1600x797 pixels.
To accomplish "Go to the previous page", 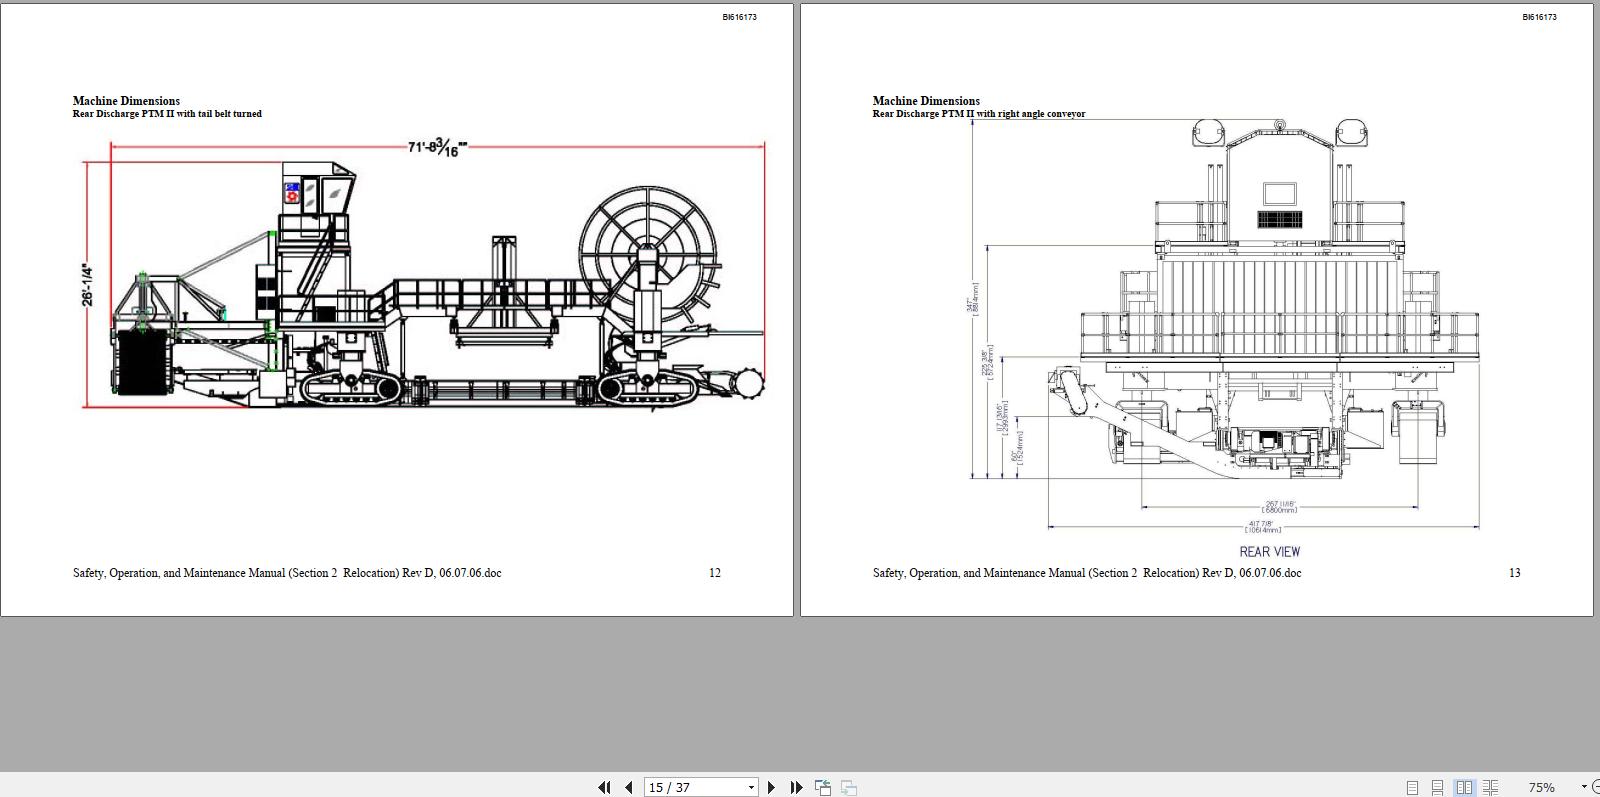I will [x=629, y=787].
